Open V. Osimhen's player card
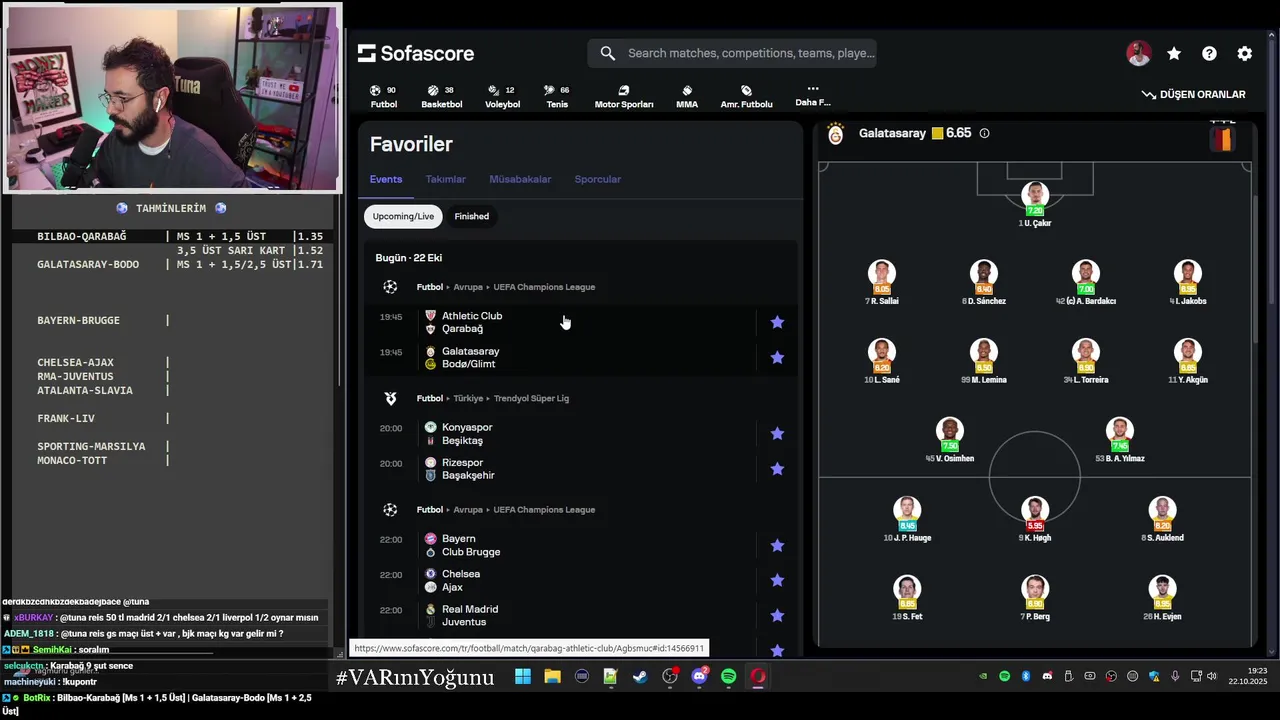Image resolution: width=1280 pixels, height=720 pixels. [950, 441]
